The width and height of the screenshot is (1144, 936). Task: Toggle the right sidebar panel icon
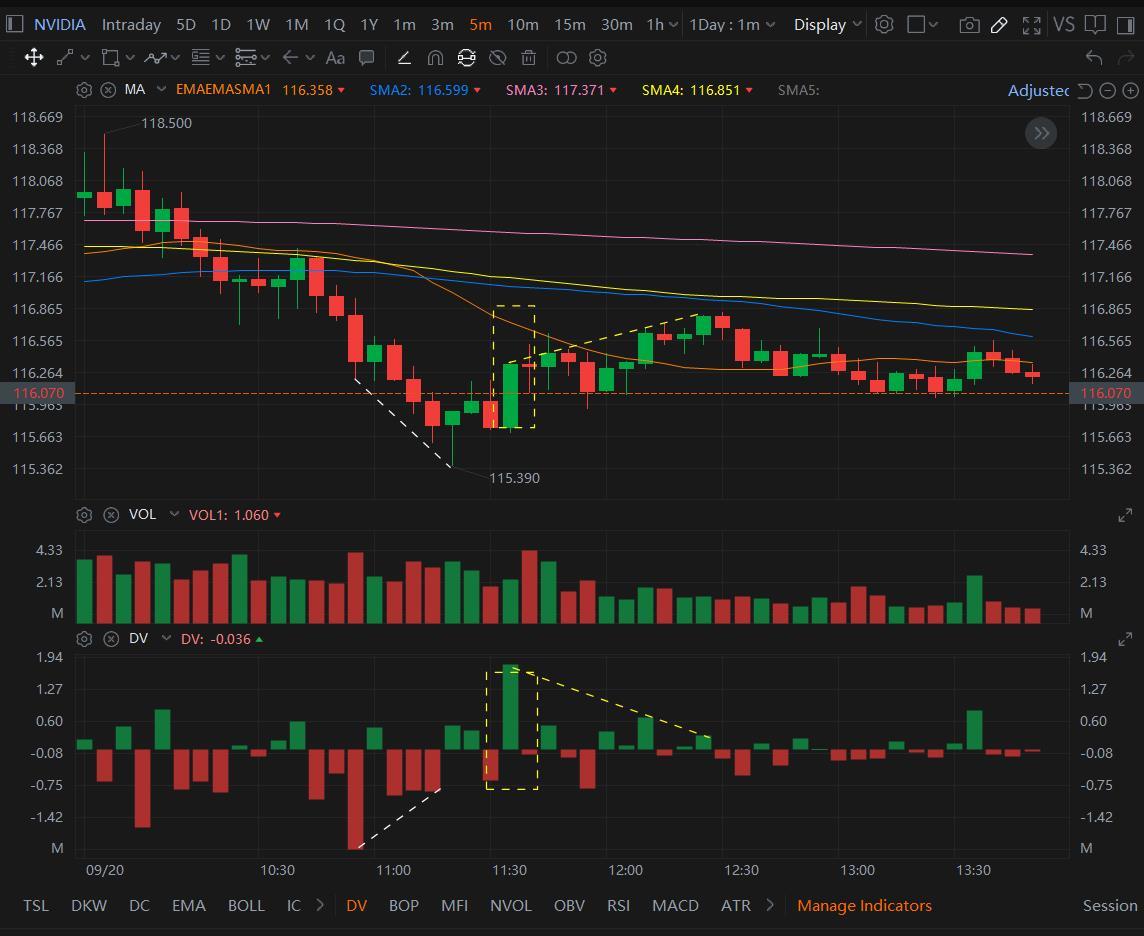point(1126,25)
